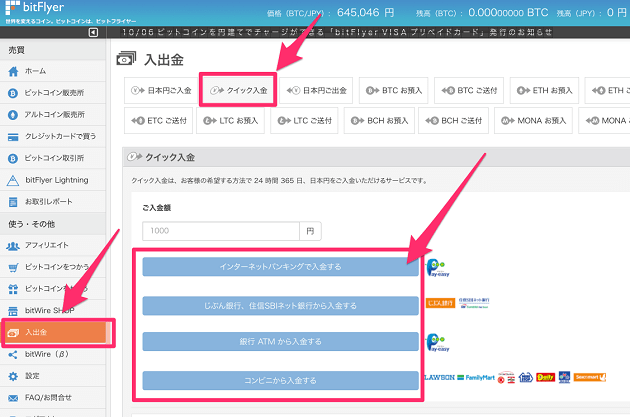Open the BCH お預入 tab
Image resolution: width=630 pixels, height=417 pixels.
click(x=379, y=121)
